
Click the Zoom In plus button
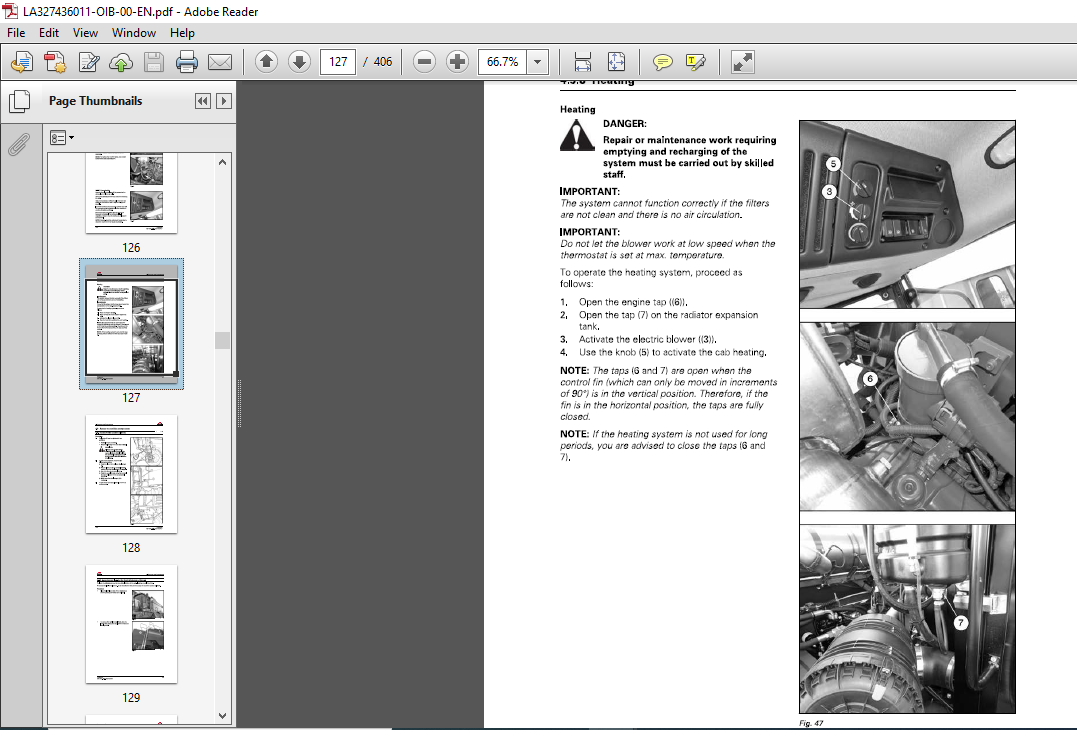(457, 62)
